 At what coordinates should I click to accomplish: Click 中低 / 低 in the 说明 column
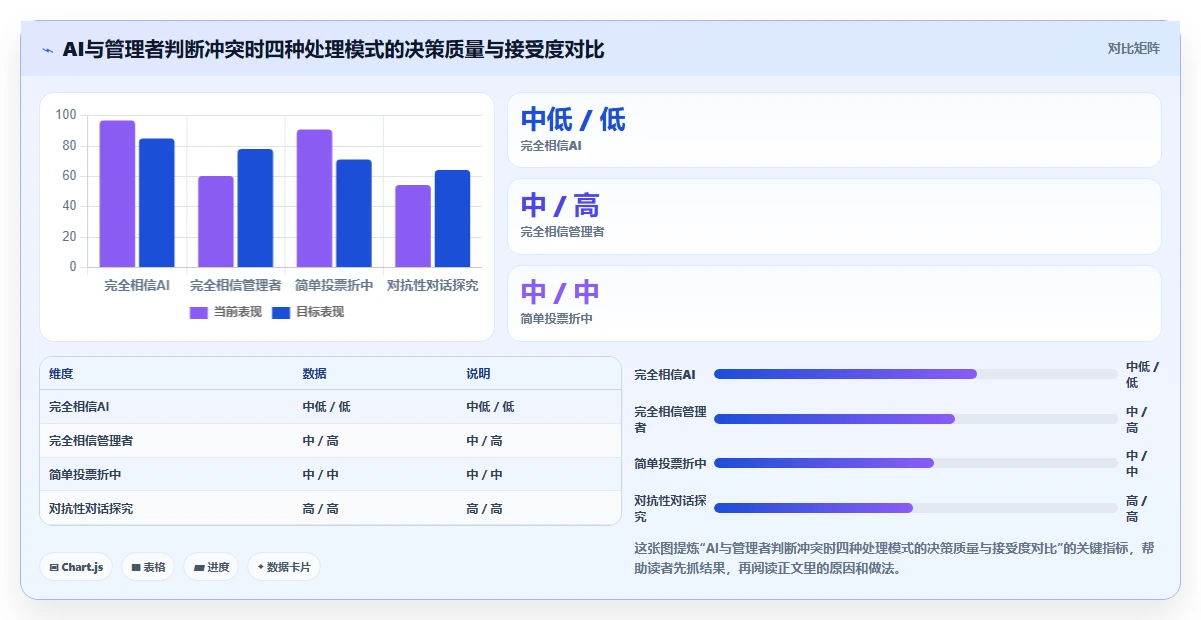tap(490, 407)
